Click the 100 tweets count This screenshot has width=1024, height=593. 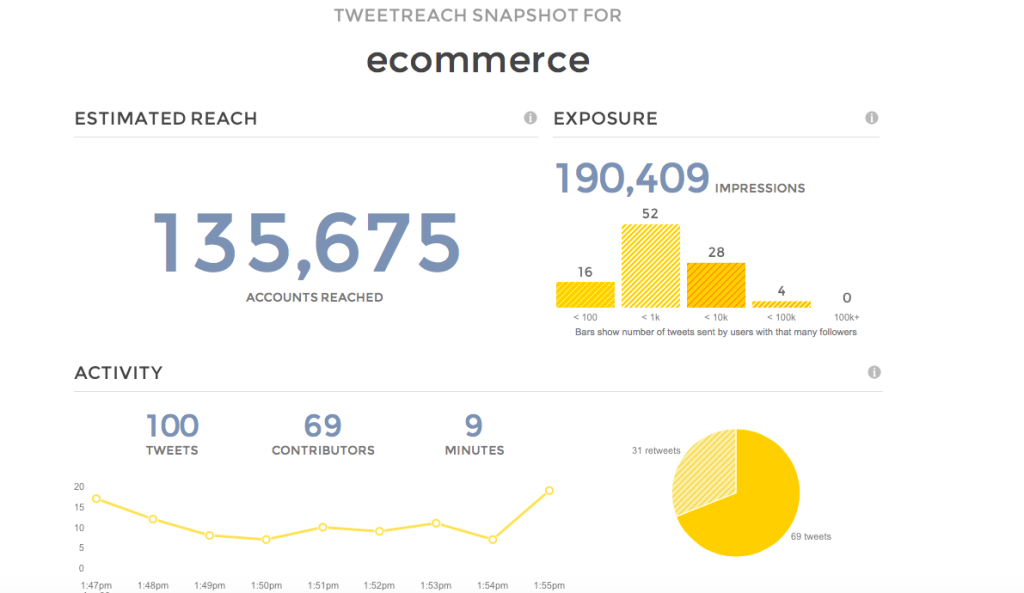[x=172, y=426]
